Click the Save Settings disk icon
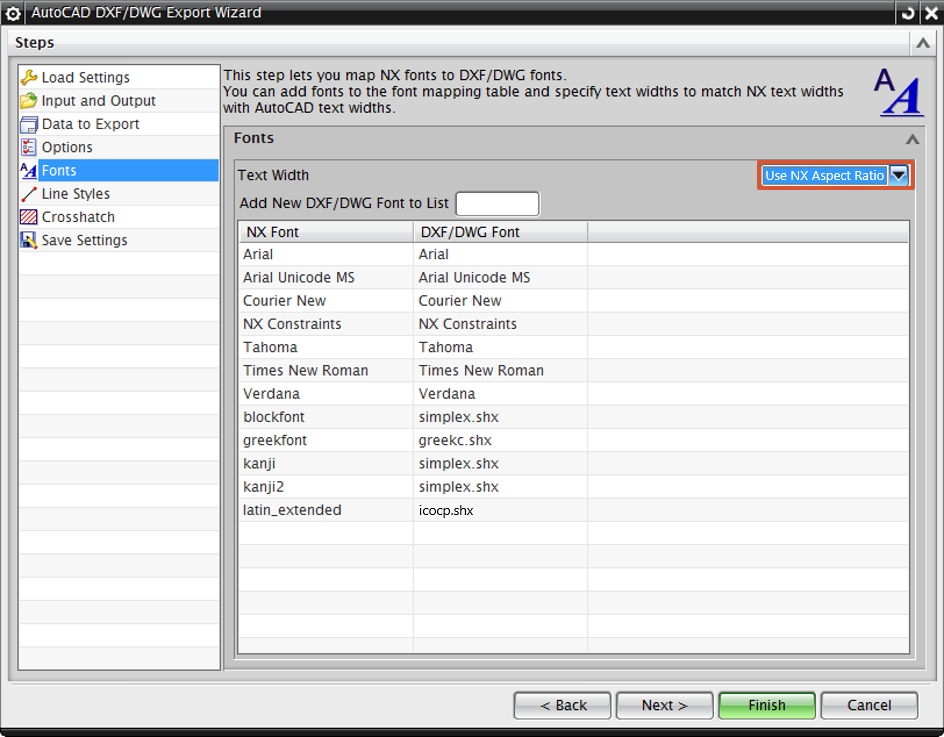The image size is (944, 737). tap(29, 240)
